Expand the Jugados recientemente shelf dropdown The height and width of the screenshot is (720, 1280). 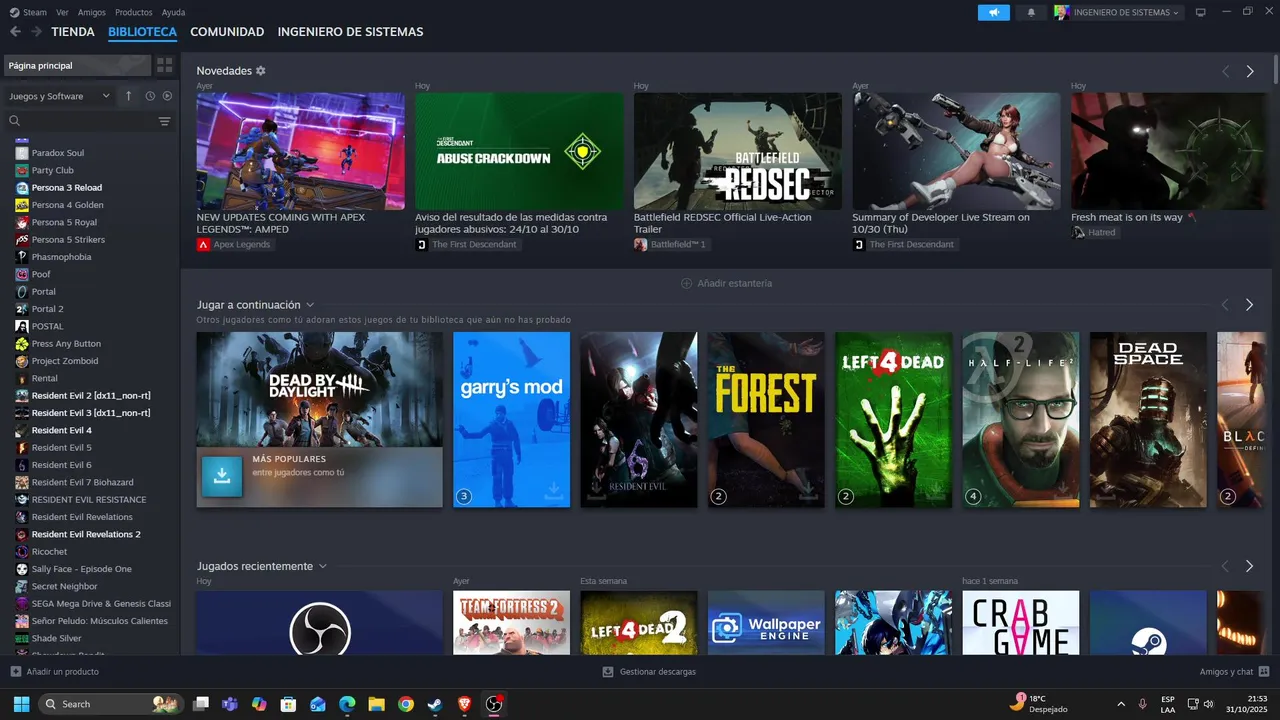coord(323,566)
